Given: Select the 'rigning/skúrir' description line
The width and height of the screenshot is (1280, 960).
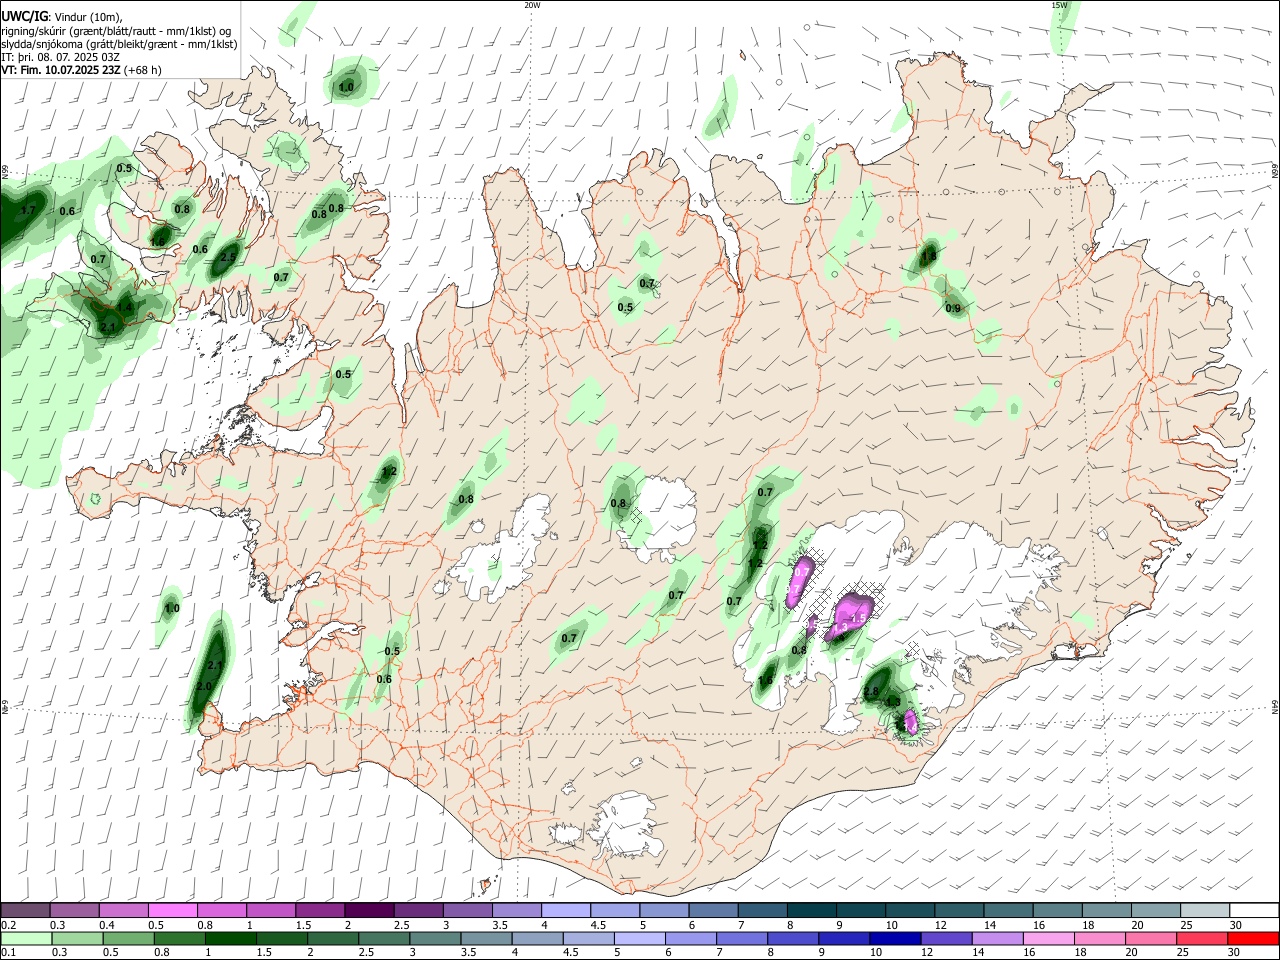Looking at the screenshot, I should click(x=116, y=30).
